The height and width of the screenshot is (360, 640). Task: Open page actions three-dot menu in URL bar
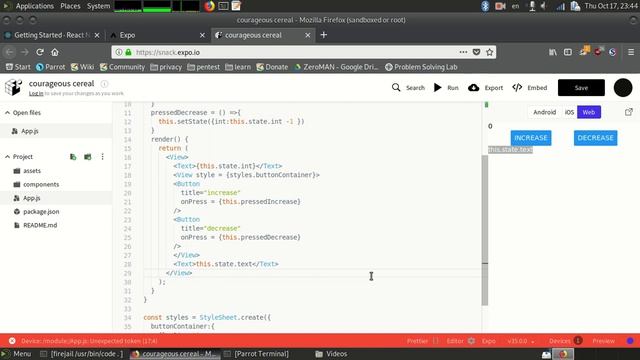(463, 52)
